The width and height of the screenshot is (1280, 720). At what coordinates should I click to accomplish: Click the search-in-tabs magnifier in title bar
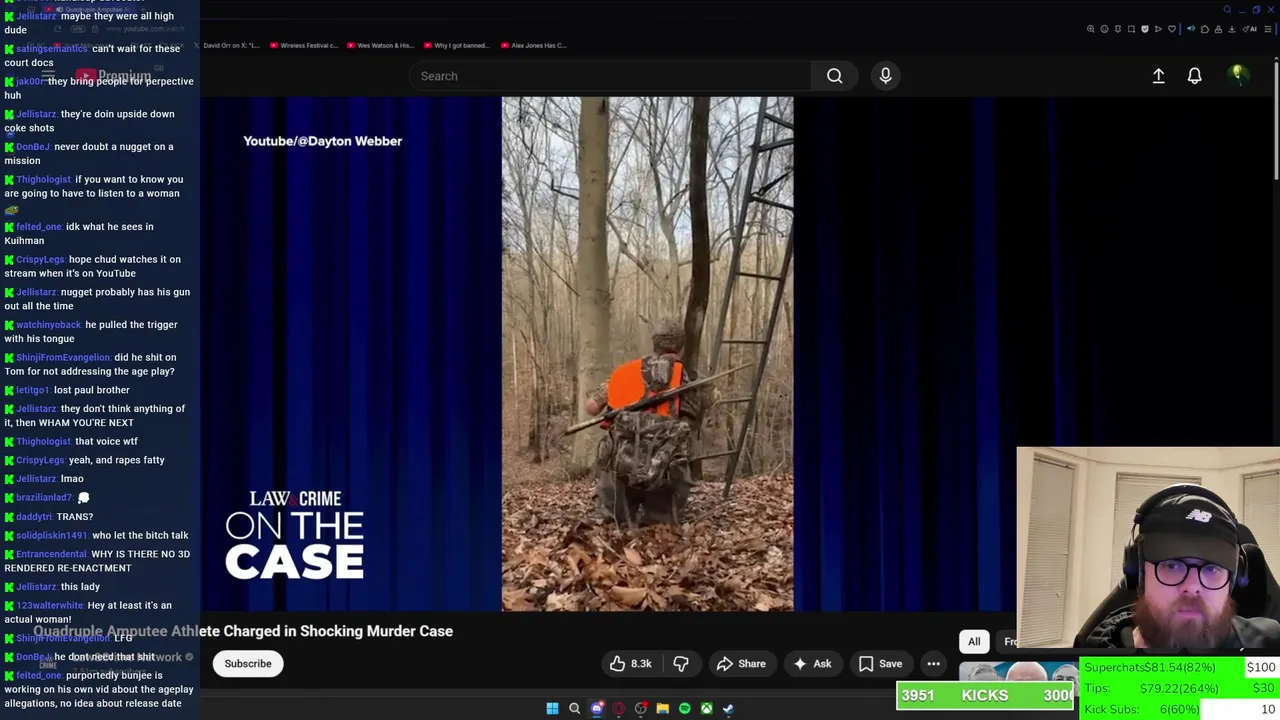pyautogui.click(x=1227, y=10)
